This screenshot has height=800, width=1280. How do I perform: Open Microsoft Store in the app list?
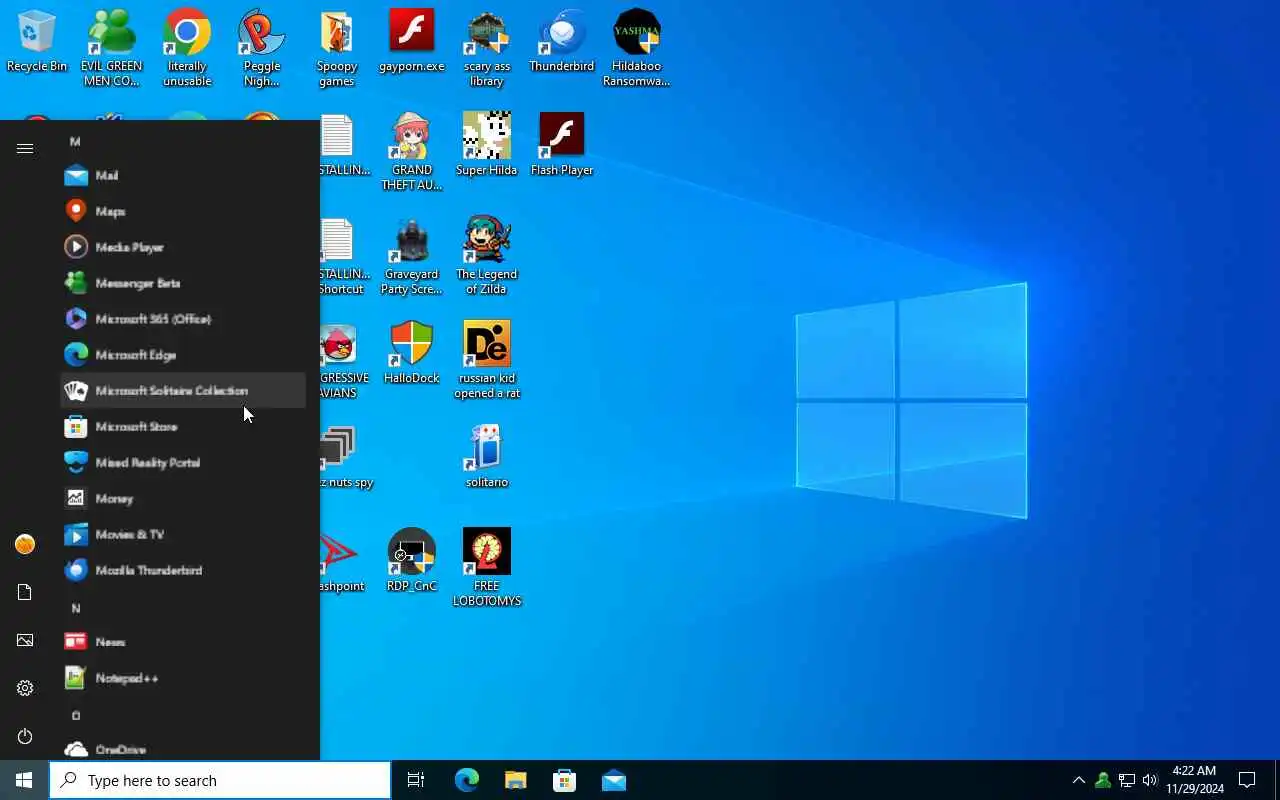tap(184, 427)
